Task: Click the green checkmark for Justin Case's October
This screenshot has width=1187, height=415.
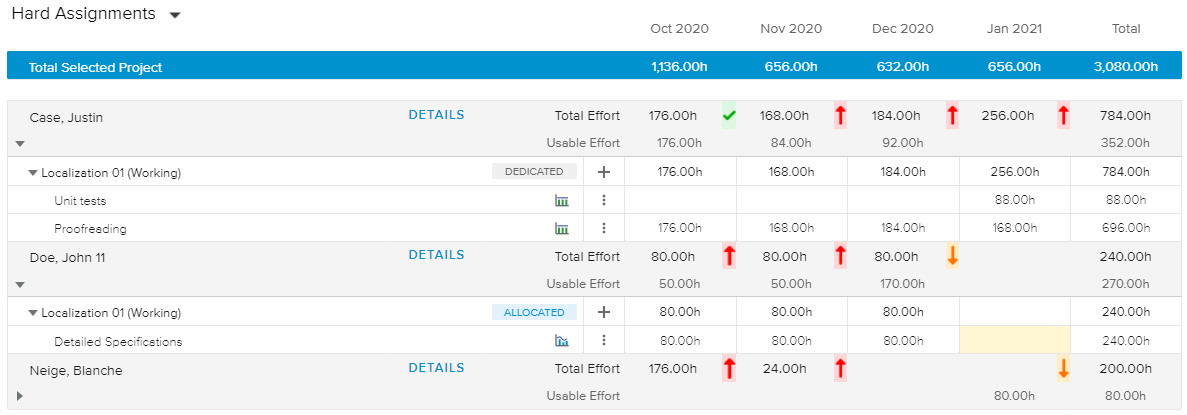Action: (x=729, y=116)
